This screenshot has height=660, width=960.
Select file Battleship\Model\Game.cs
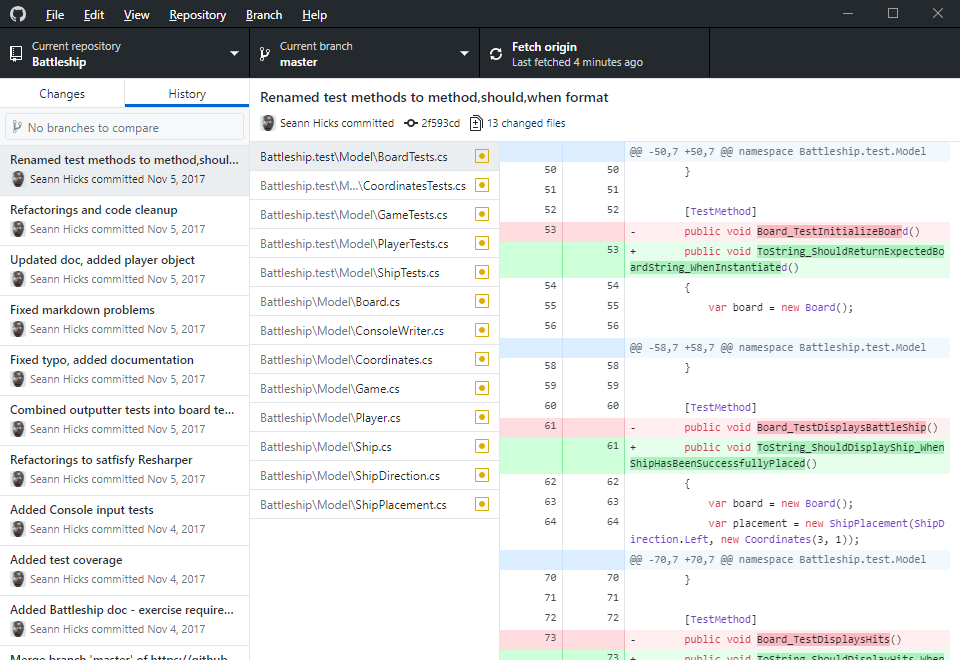374,388
